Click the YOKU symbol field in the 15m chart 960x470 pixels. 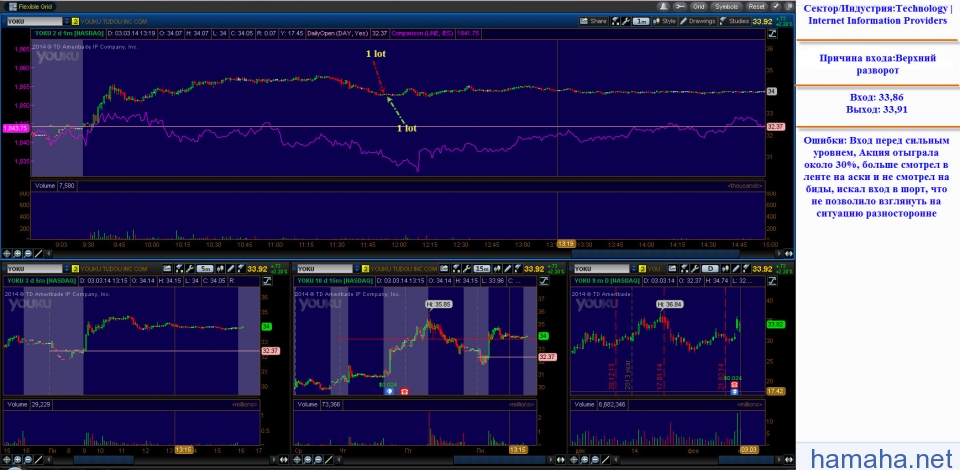click(325, 269)
